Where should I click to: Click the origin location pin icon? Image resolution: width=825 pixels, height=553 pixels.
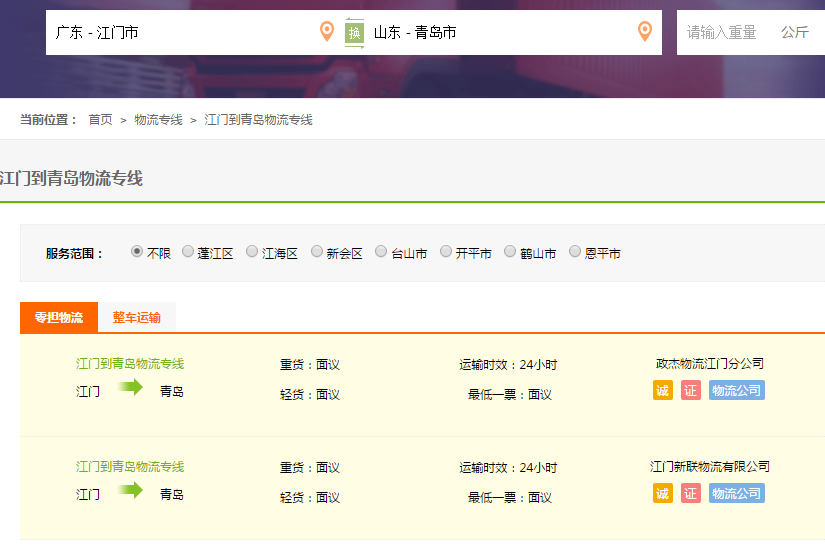(327, 32)
